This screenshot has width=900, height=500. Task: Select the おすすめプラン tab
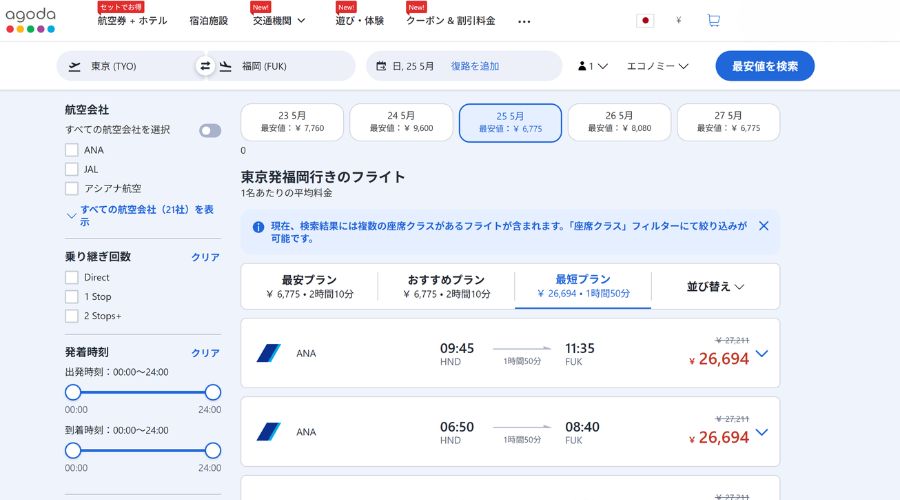[446, 286]
